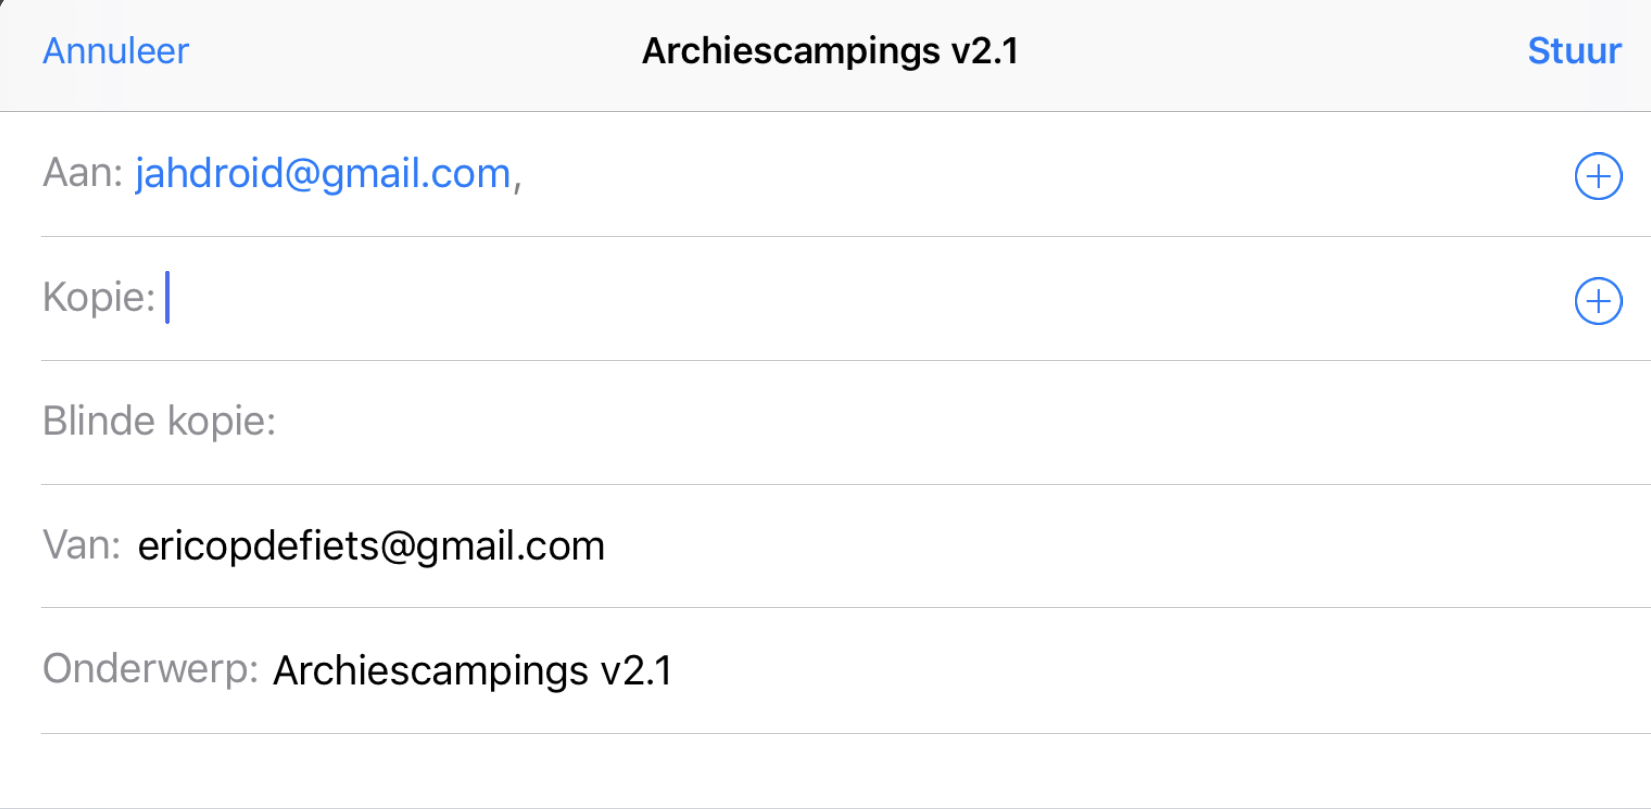Screen dimensions: 1651x809
Task: Tap the Kopie: label
Action: [x=99, y=298]
